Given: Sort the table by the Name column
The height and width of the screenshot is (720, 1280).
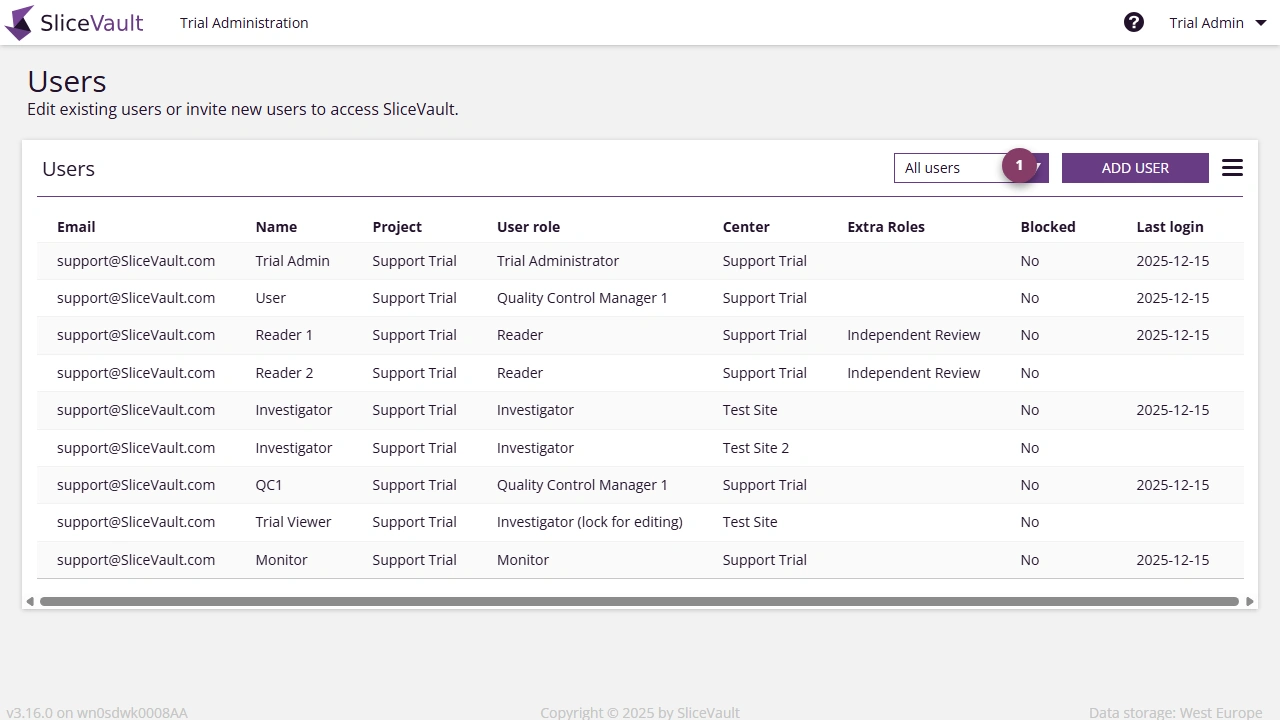Looking at the screenshot, I should pos(276,226).
